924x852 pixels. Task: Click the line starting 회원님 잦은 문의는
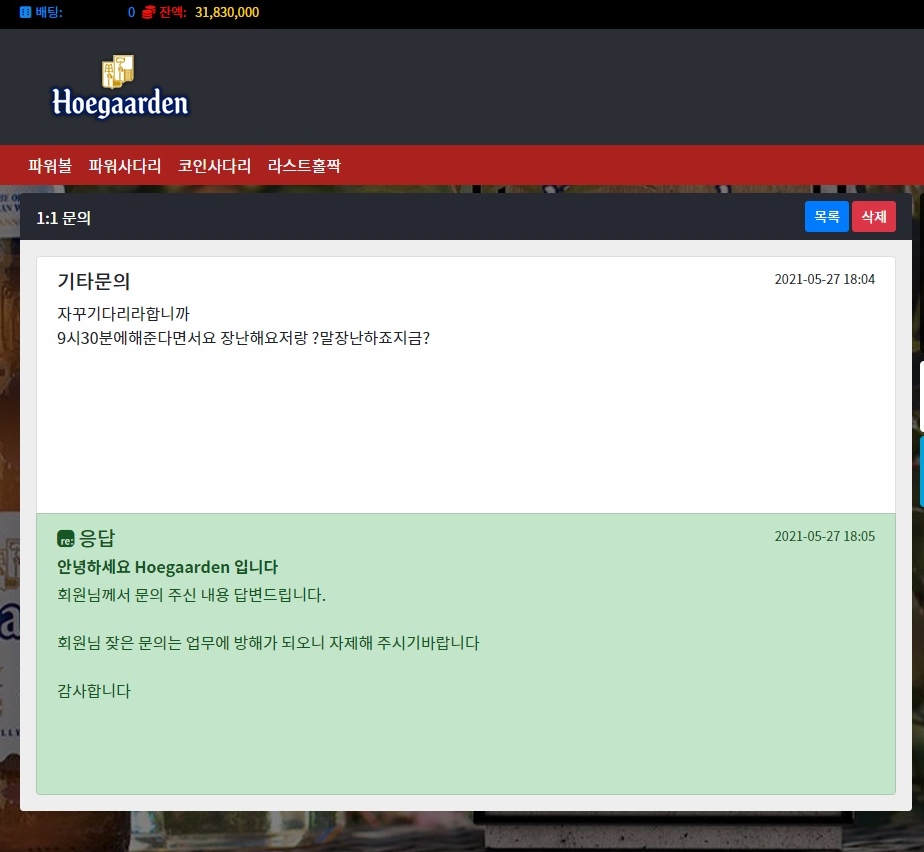[268, 643]
